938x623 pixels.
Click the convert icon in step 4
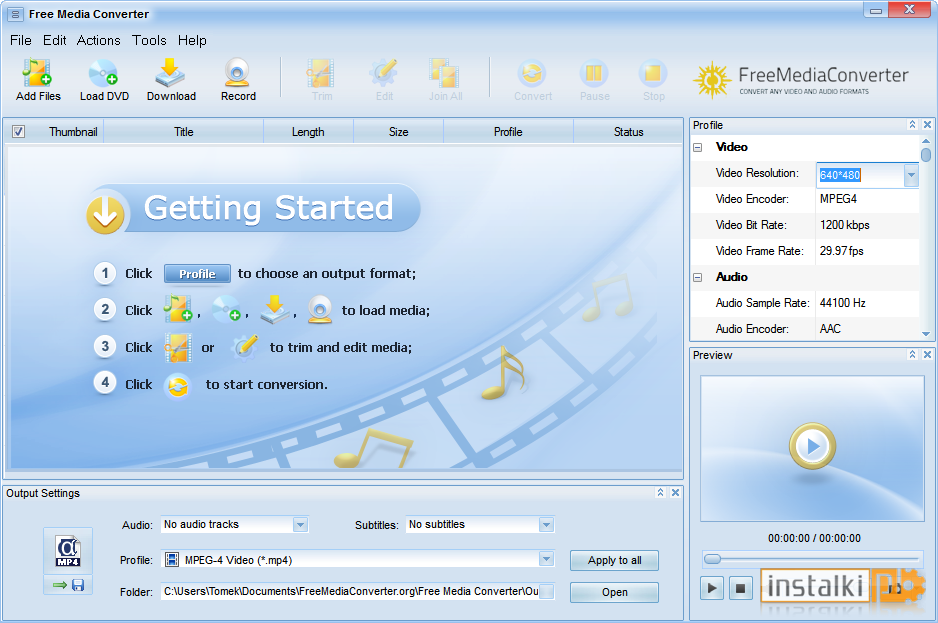click(178, 386)
